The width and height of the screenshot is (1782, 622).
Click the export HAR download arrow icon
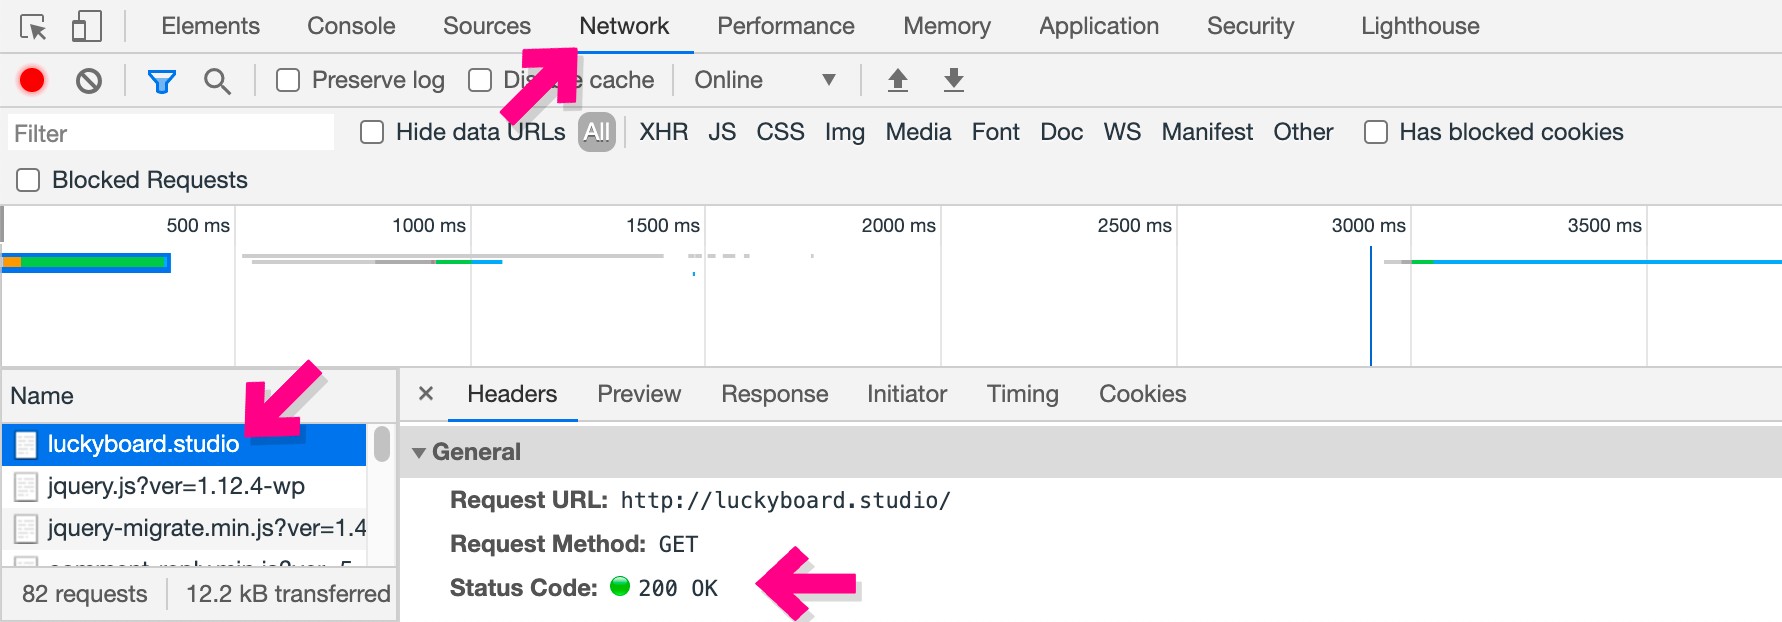[954, 80]
